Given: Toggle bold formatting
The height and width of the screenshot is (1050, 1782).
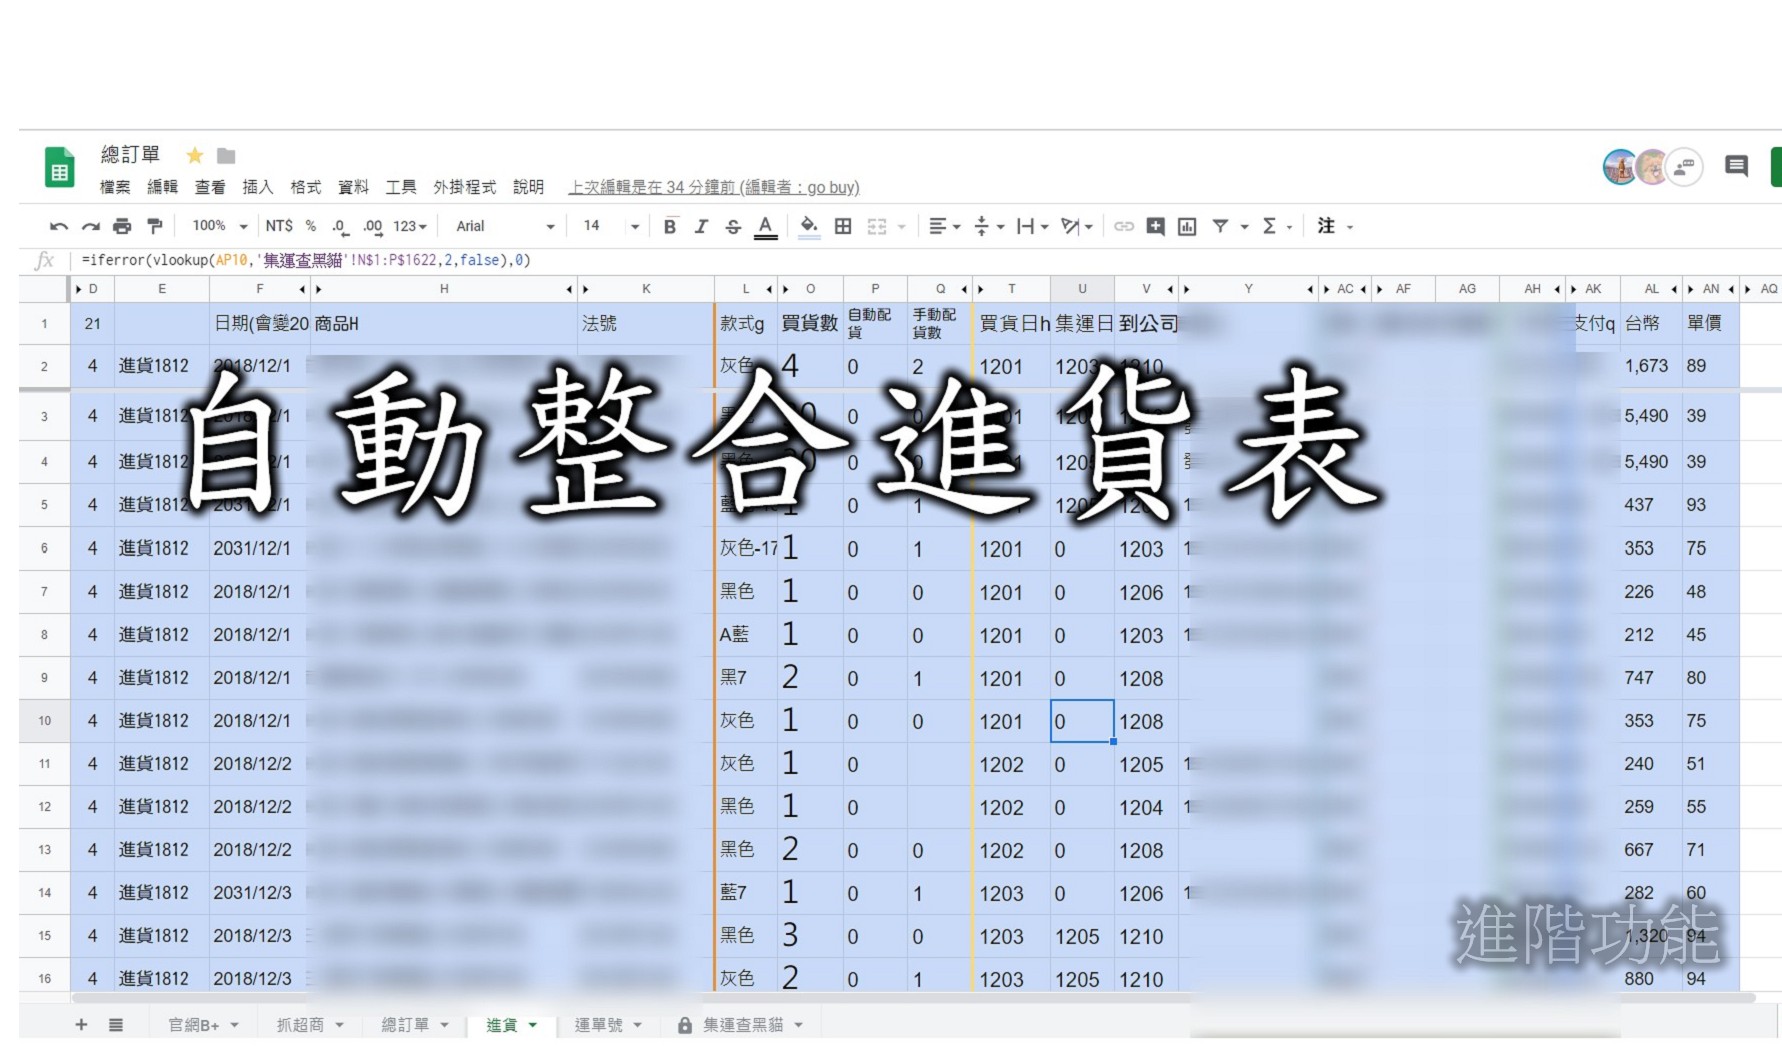Looking at the screenshot, I should pyautogui.click(x=669, y=226).
